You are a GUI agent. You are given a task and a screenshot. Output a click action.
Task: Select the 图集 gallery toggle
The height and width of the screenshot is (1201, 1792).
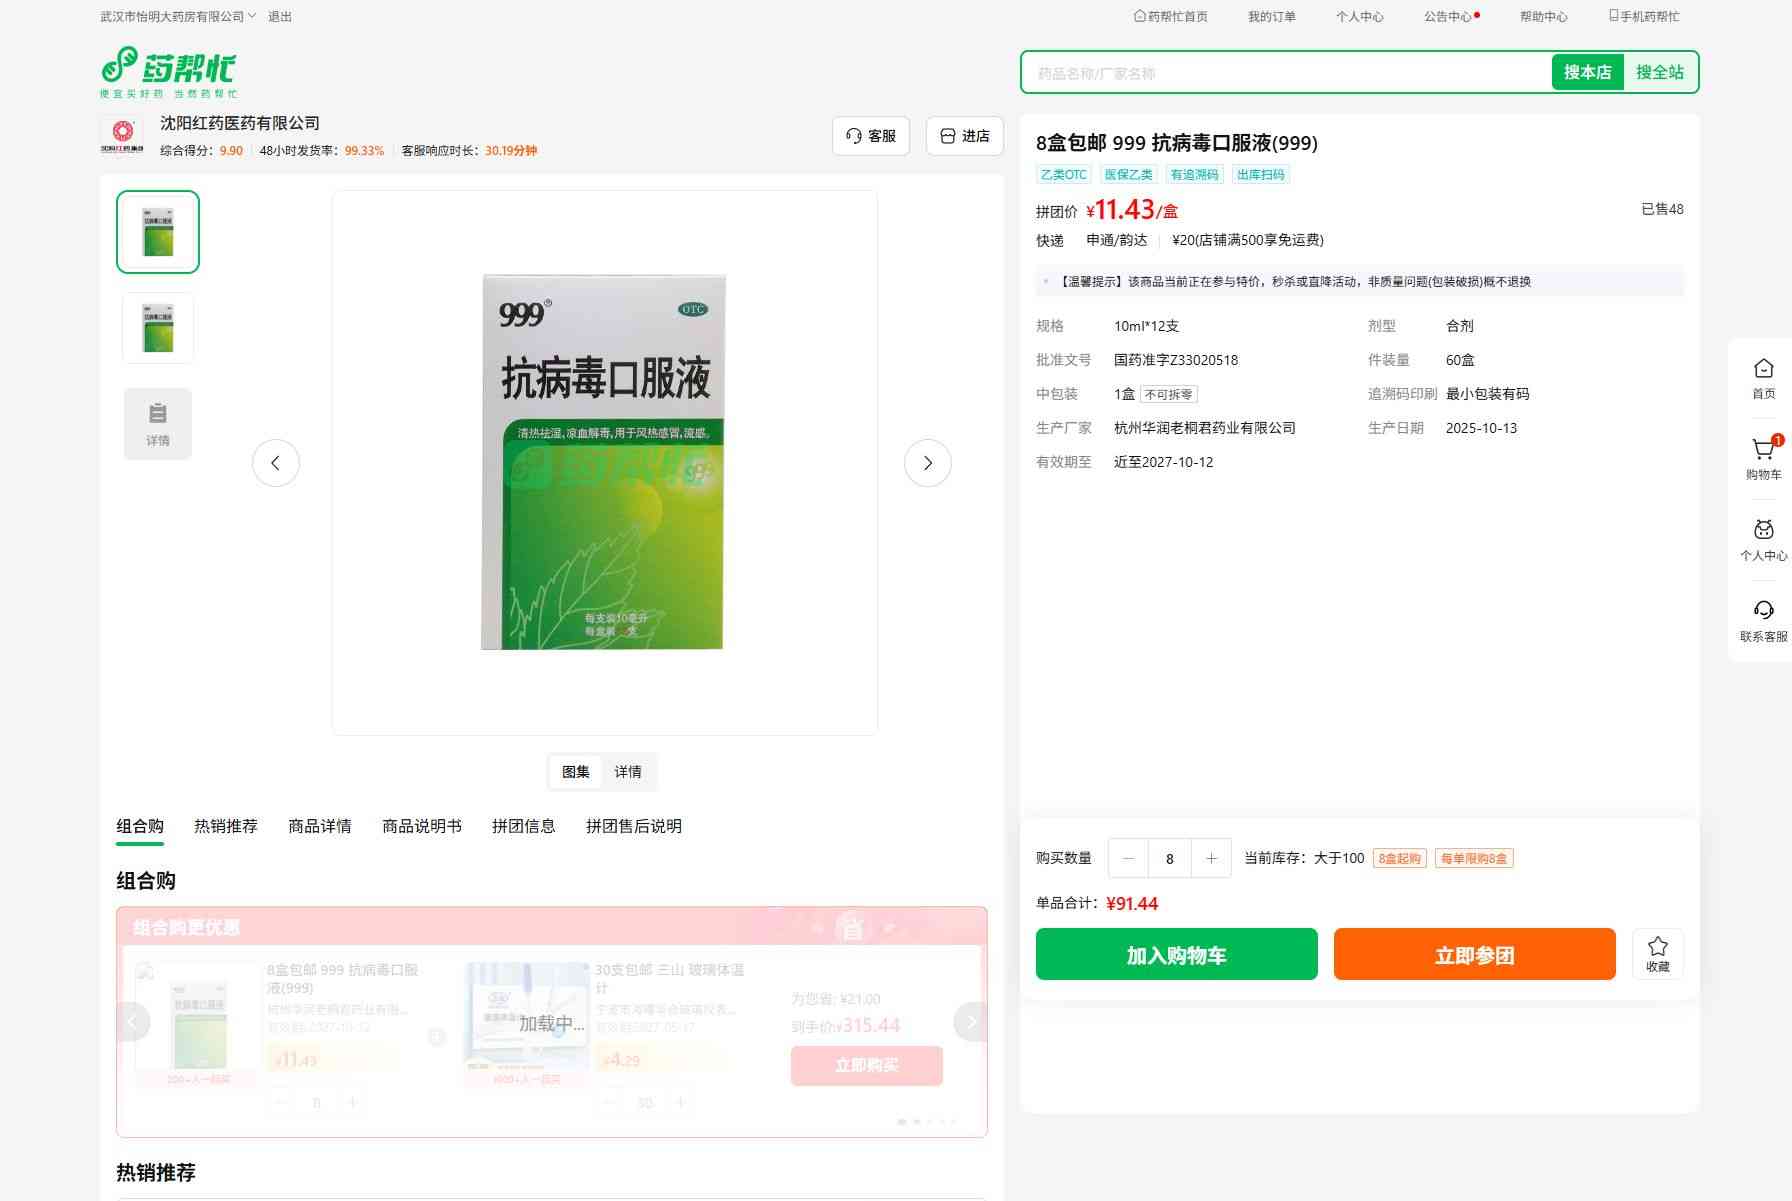click(576, 772)
